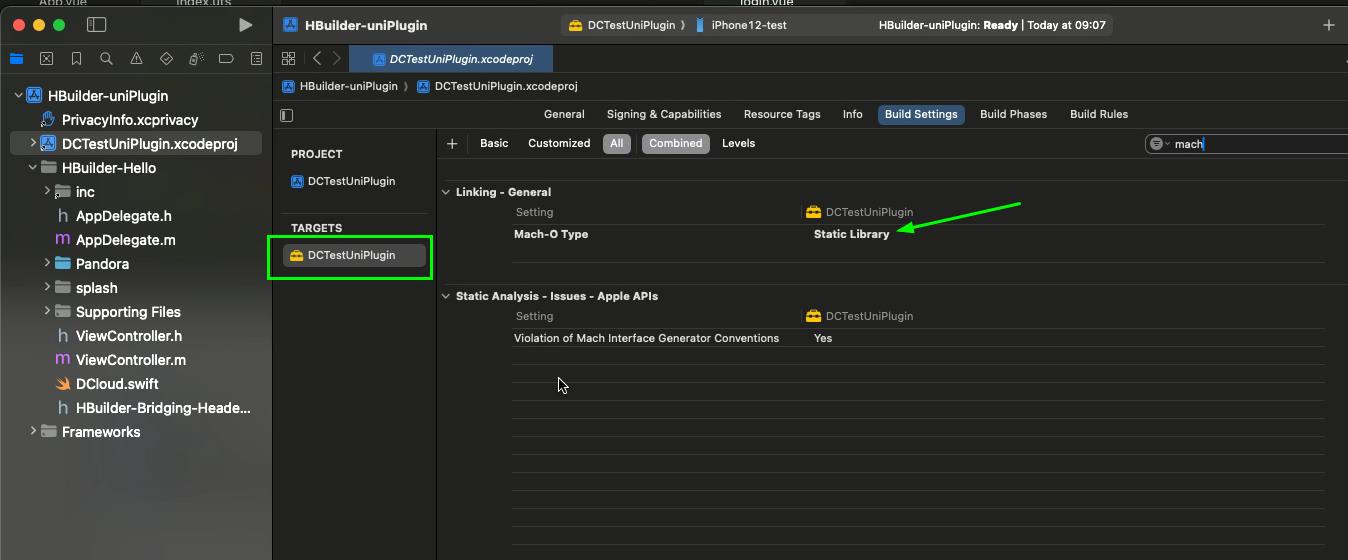Switch to Signing & Capabilities tab
Screen dimensions: 1348x560
[x=664, y=114]
